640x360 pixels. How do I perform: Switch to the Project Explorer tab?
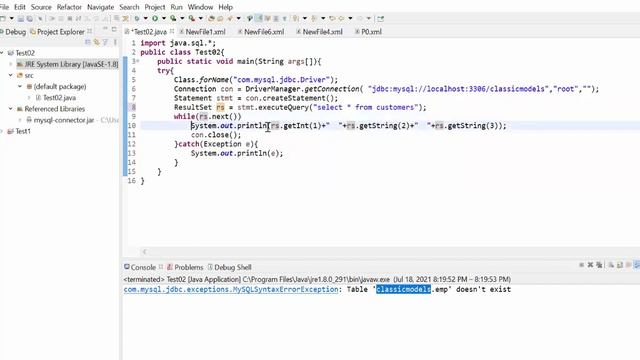click(57, 31)
